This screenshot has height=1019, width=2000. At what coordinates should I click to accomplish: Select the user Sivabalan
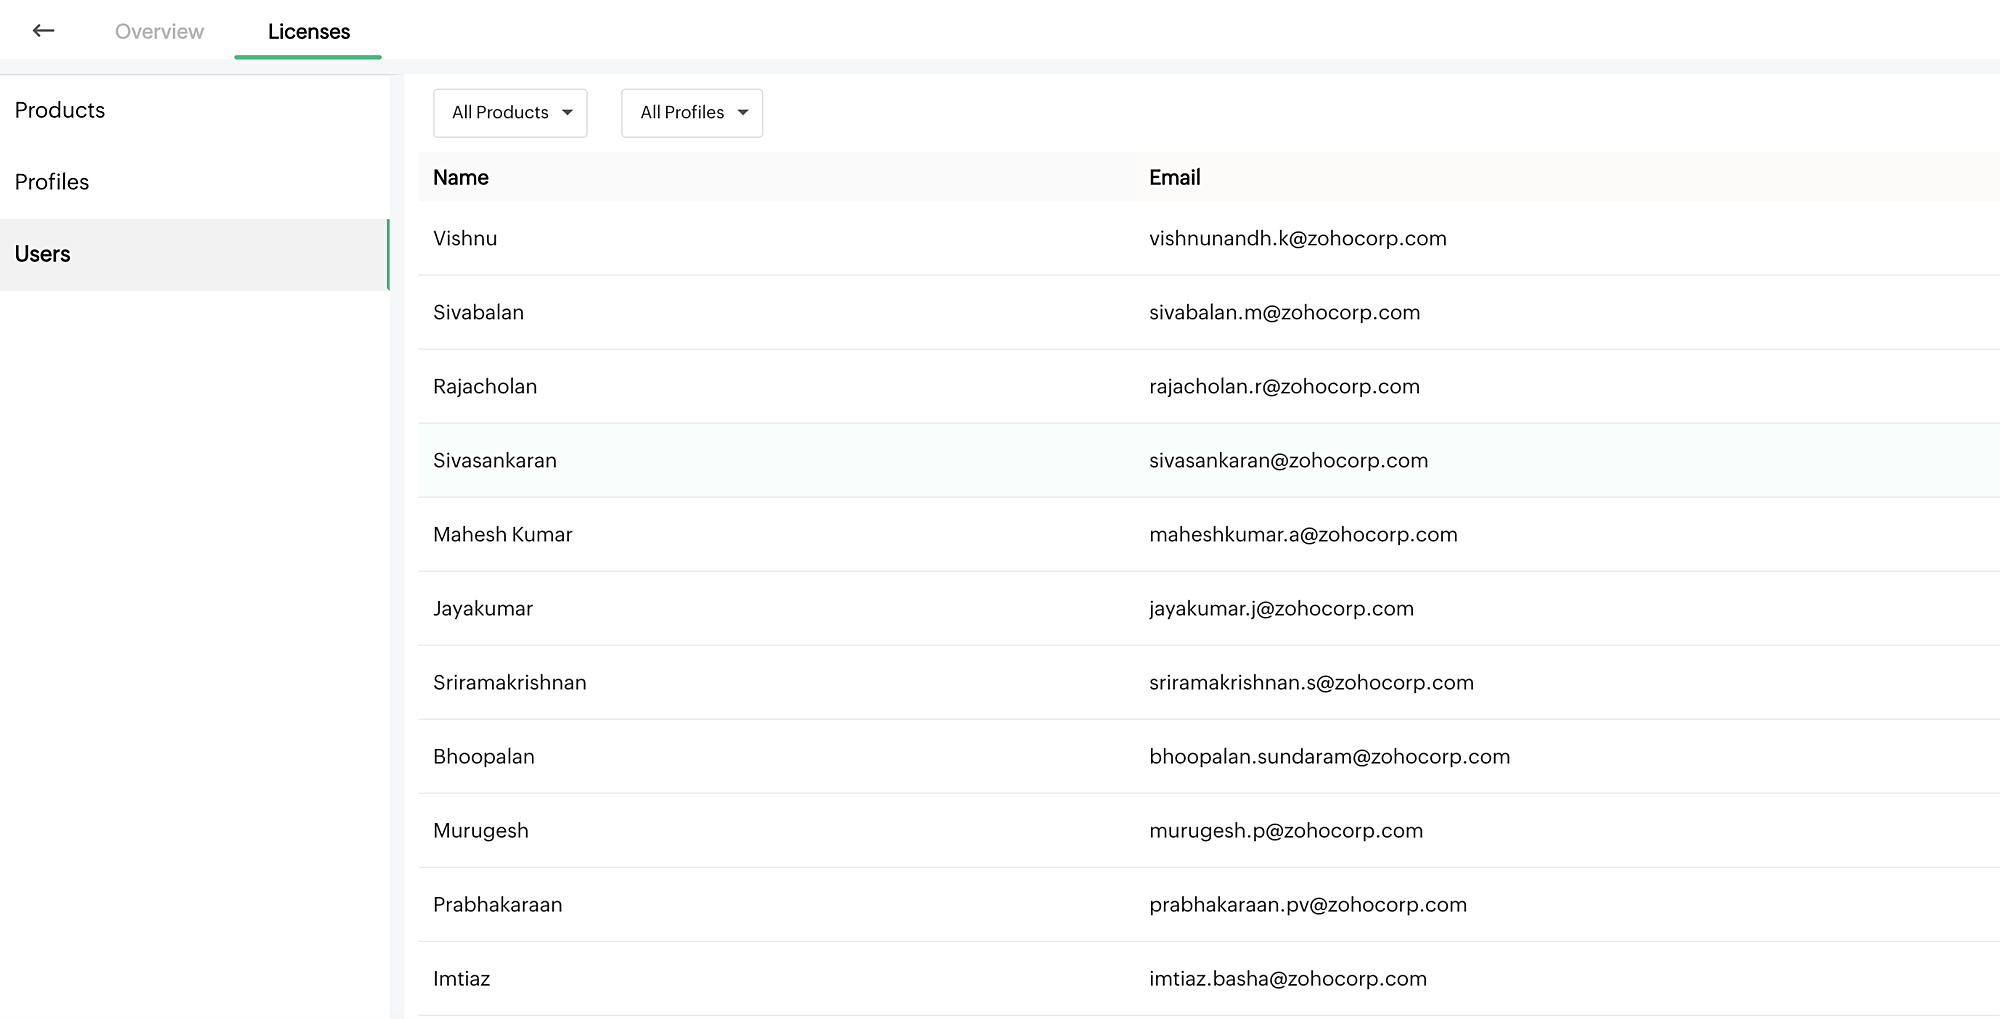(478, 313)
